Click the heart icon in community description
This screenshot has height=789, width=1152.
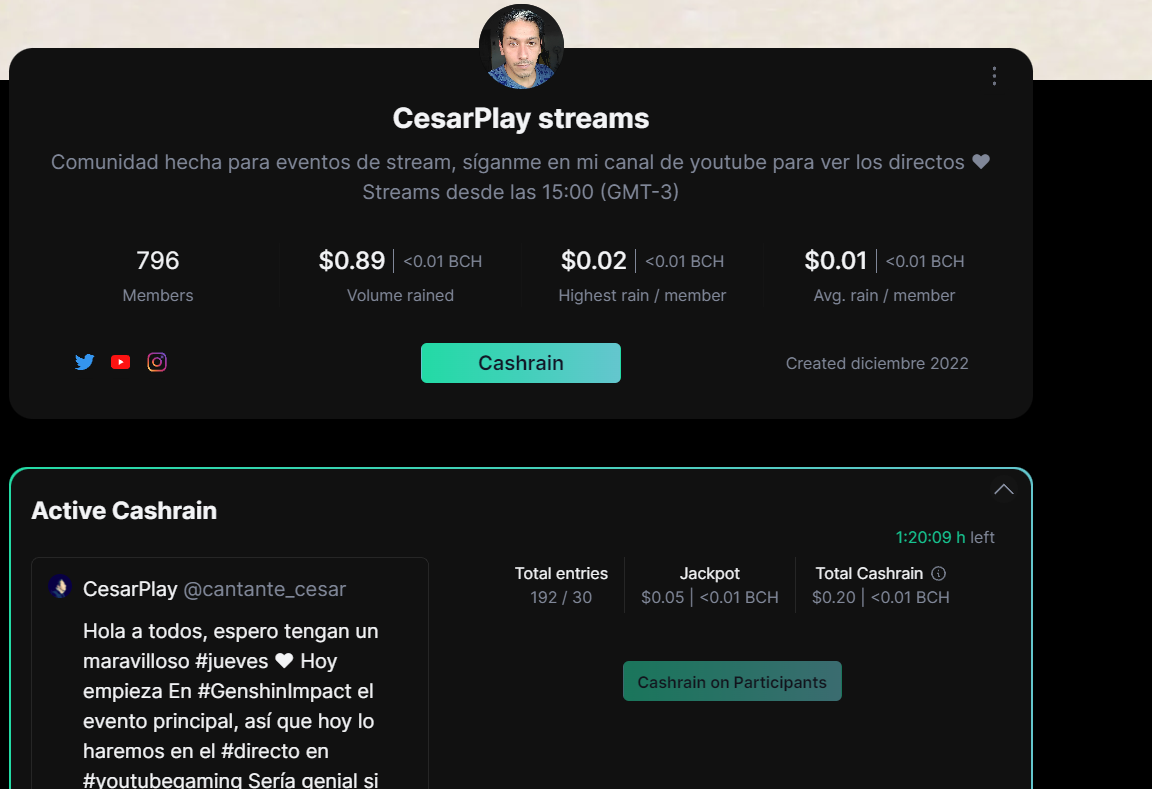pos(981,162)
